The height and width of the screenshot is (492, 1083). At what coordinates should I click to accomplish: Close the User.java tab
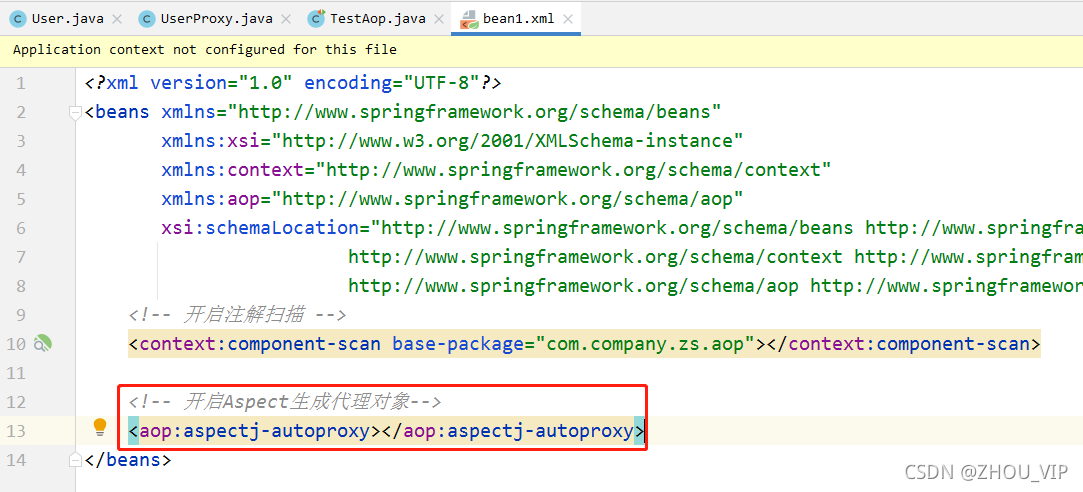click(117, 19)
